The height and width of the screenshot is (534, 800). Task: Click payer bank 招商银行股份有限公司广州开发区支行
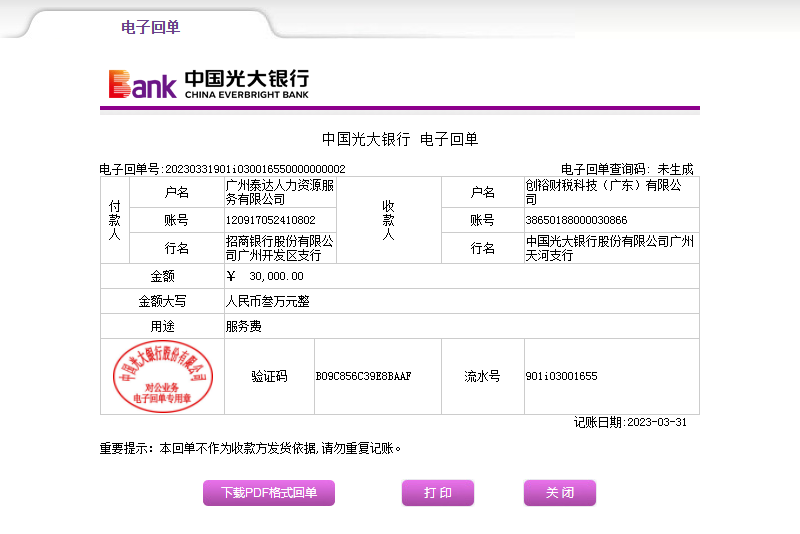(280, 248)
